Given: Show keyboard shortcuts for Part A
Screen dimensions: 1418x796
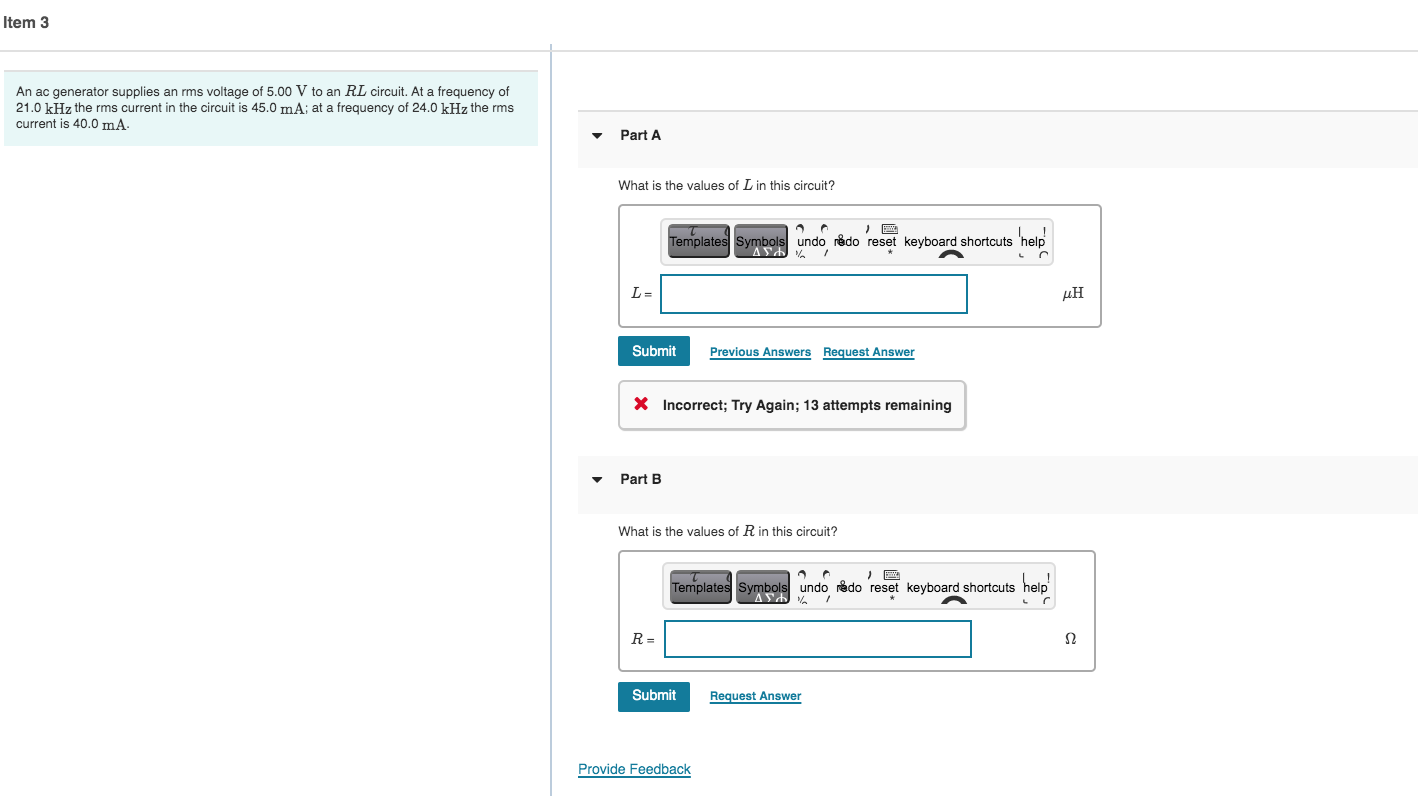Looking at the screenshot, I should click(x=958, y=241).
